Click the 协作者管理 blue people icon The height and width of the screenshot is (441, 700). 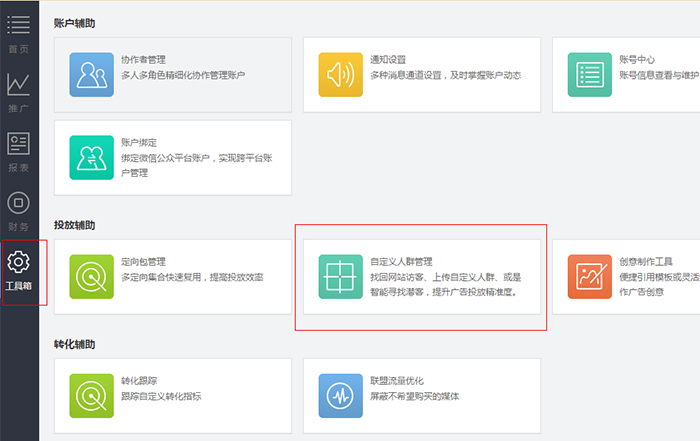pyautogui.click(x=92, y=75)
